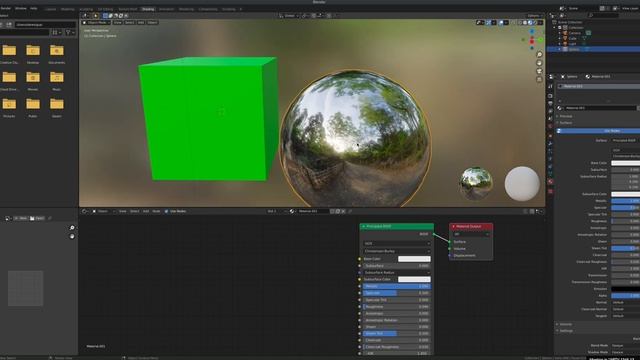This screenshot has height=360, width=640.
Task: Open the Documents folder in file browser
Action: point(57,53)
